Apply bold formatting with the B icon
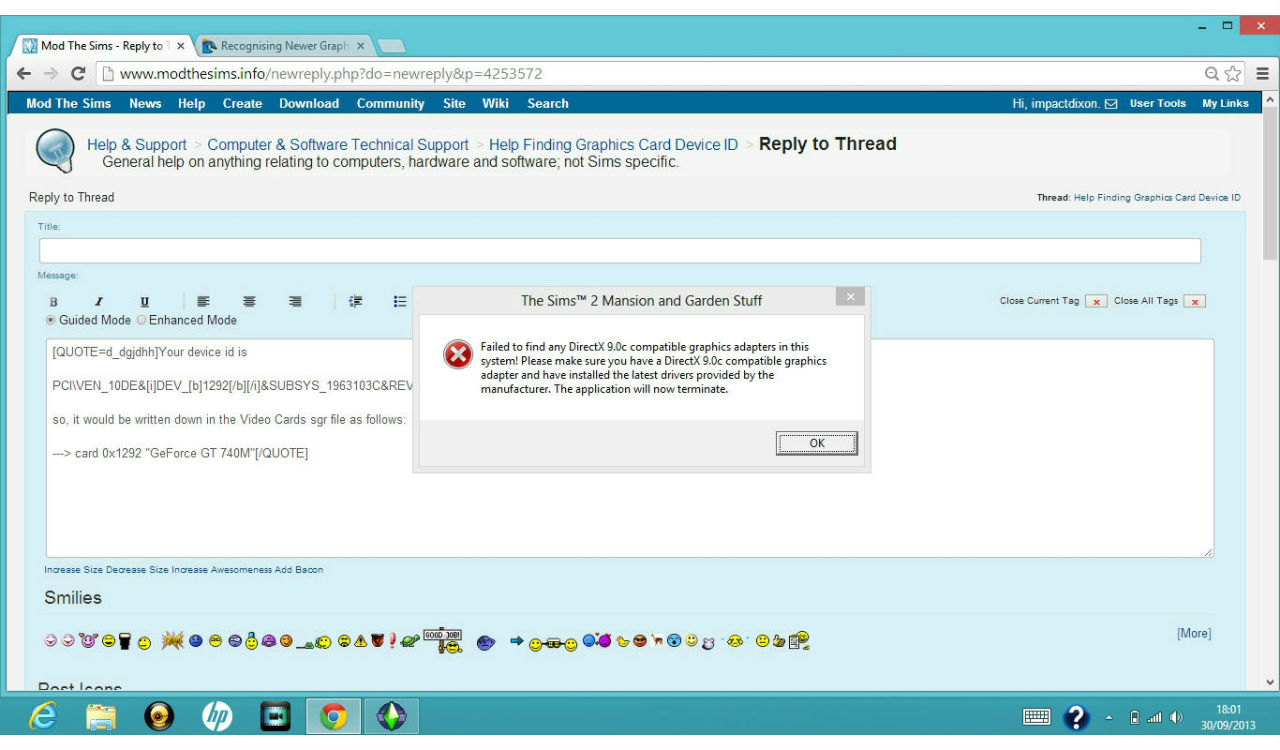This screenshot has height=750, width=1280. [54, 302]
